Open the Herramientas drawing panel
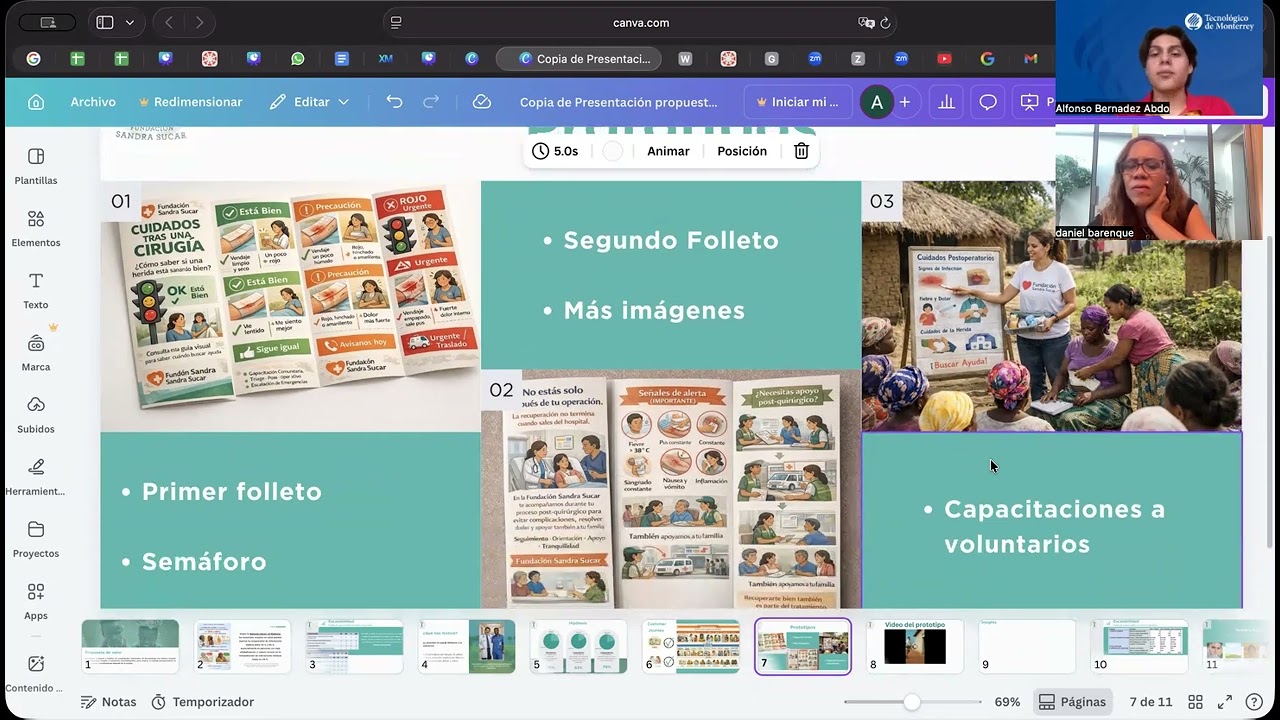The image size is (1280, 720). coord(36,476)
